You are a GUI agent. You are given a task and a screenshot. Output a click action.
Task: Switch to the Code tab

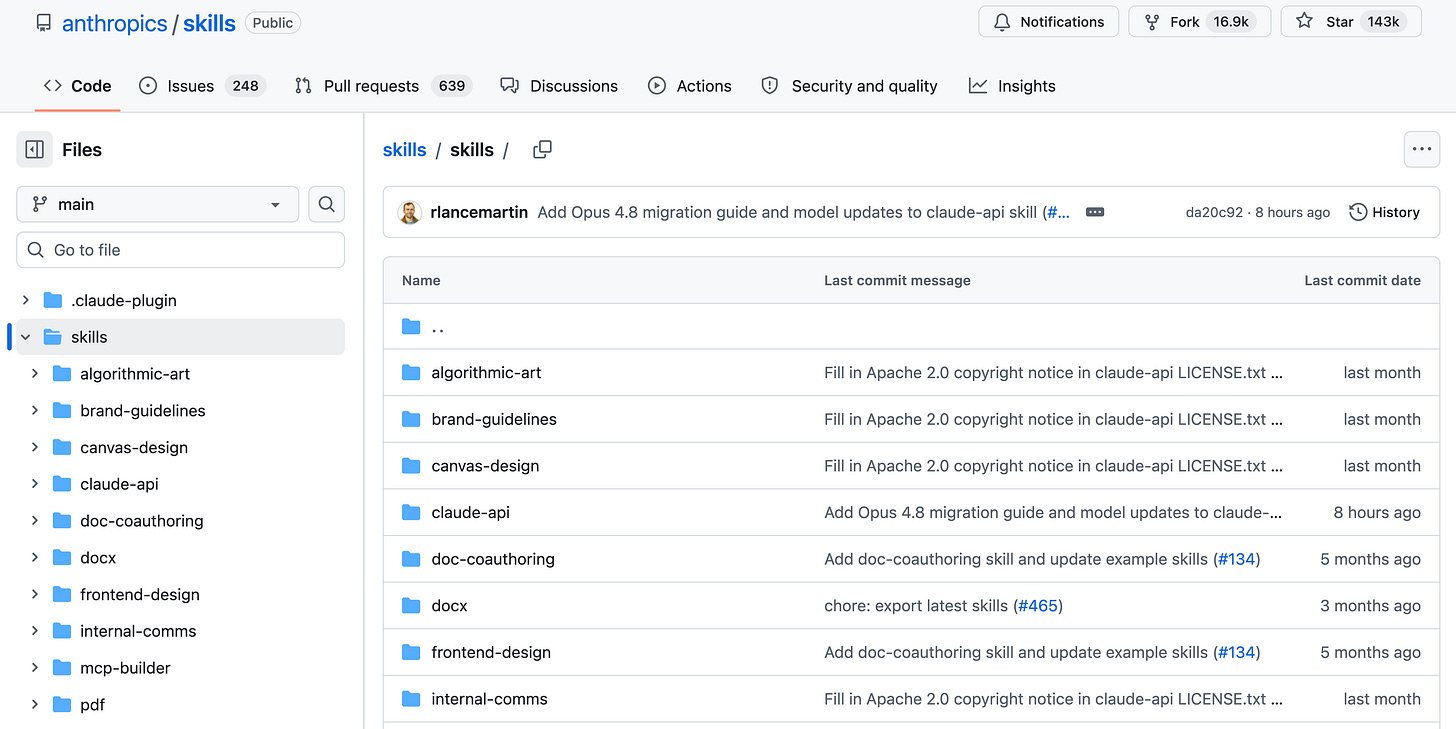[77, 86]
